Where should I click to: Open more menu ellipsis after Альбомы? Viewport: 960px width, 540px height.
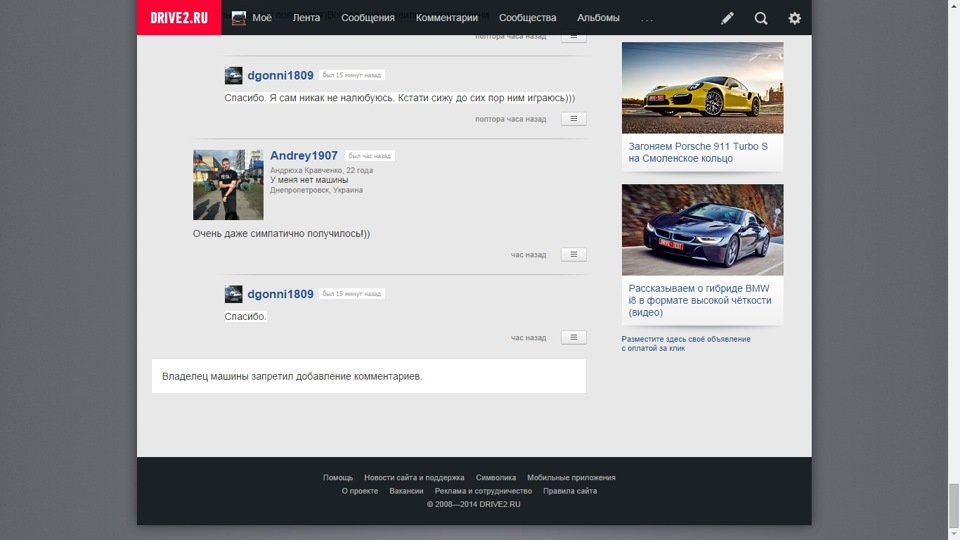(647, 19)
